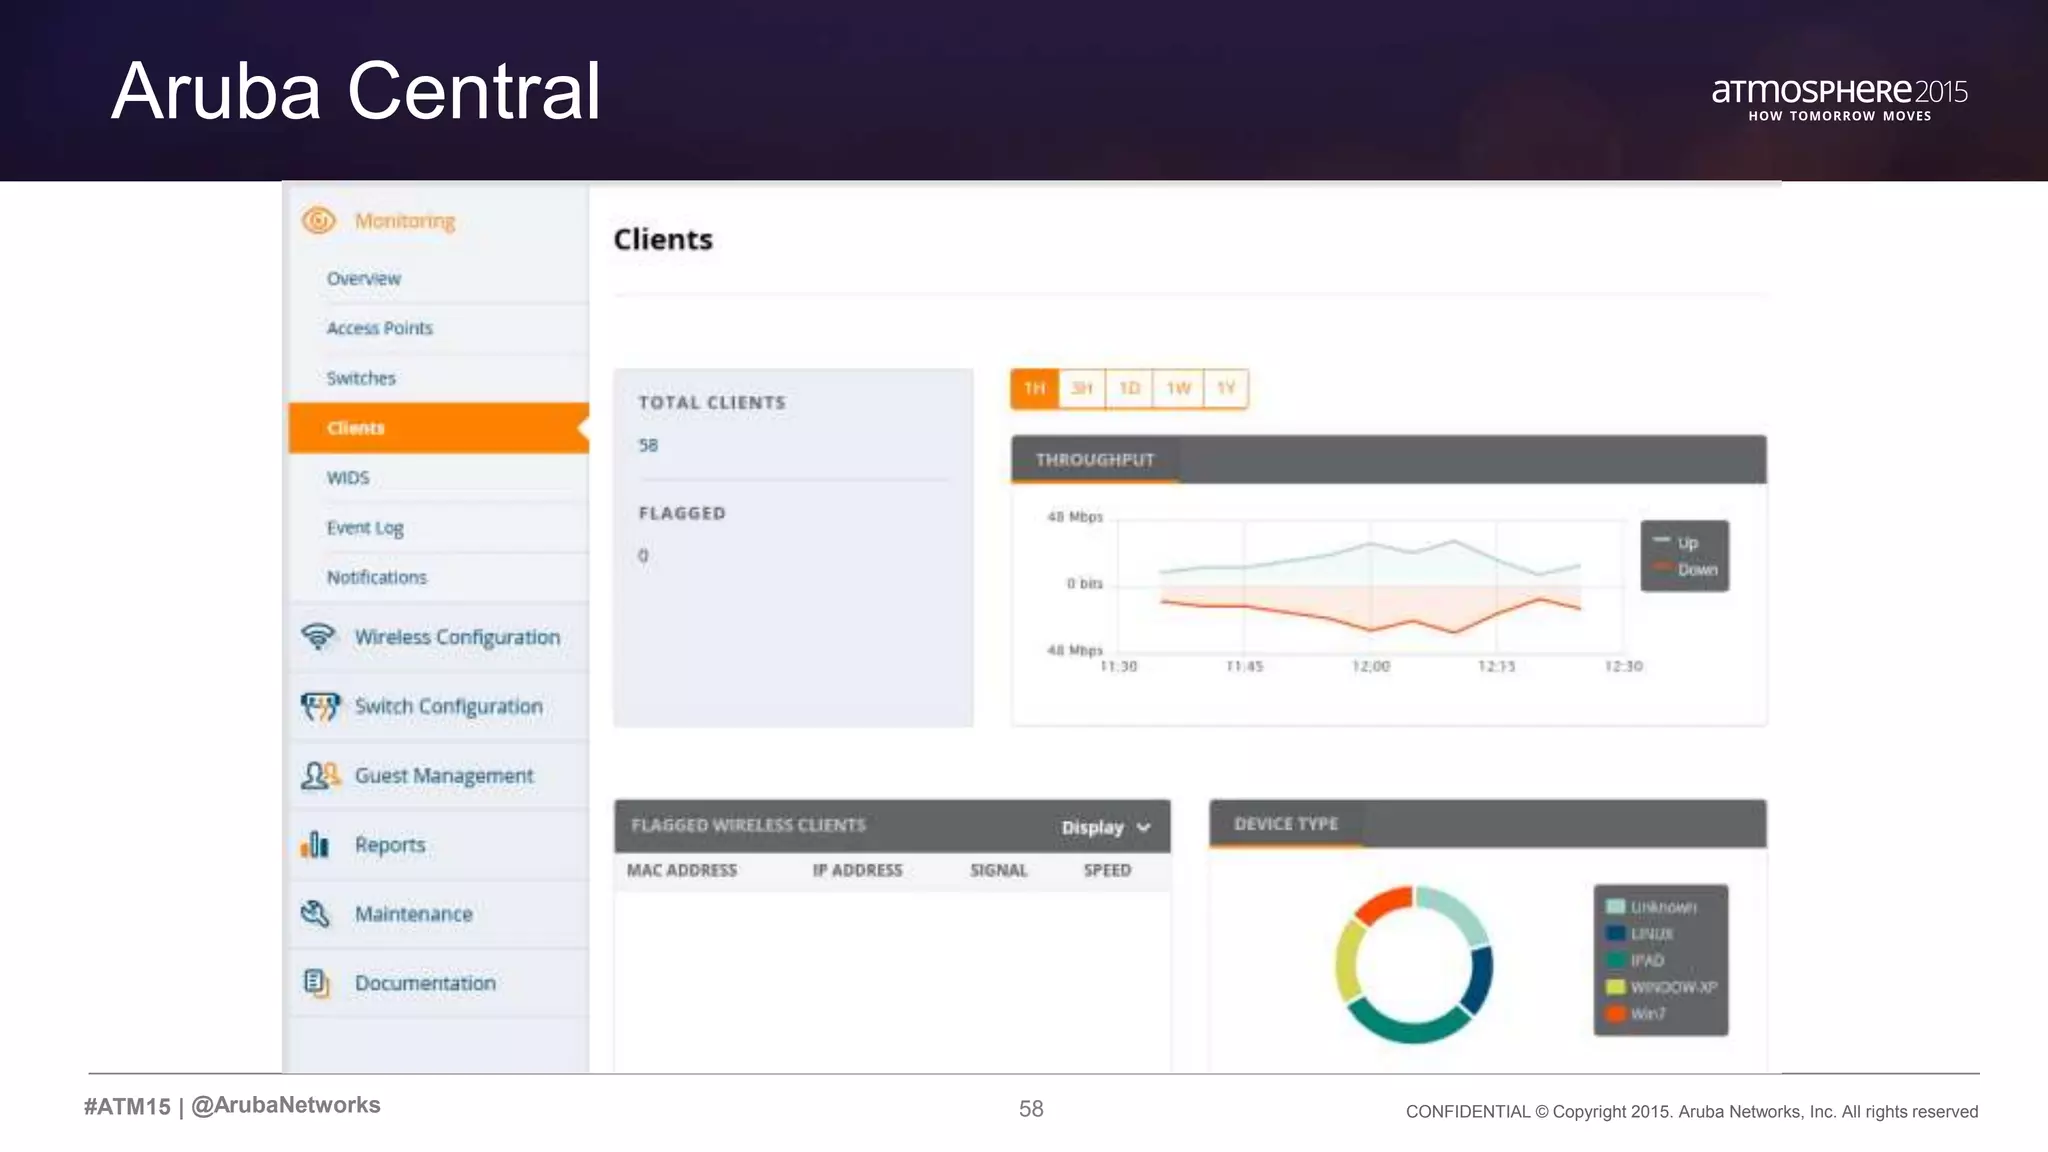Click the Documentation pages icon

(x=316, y=983)
